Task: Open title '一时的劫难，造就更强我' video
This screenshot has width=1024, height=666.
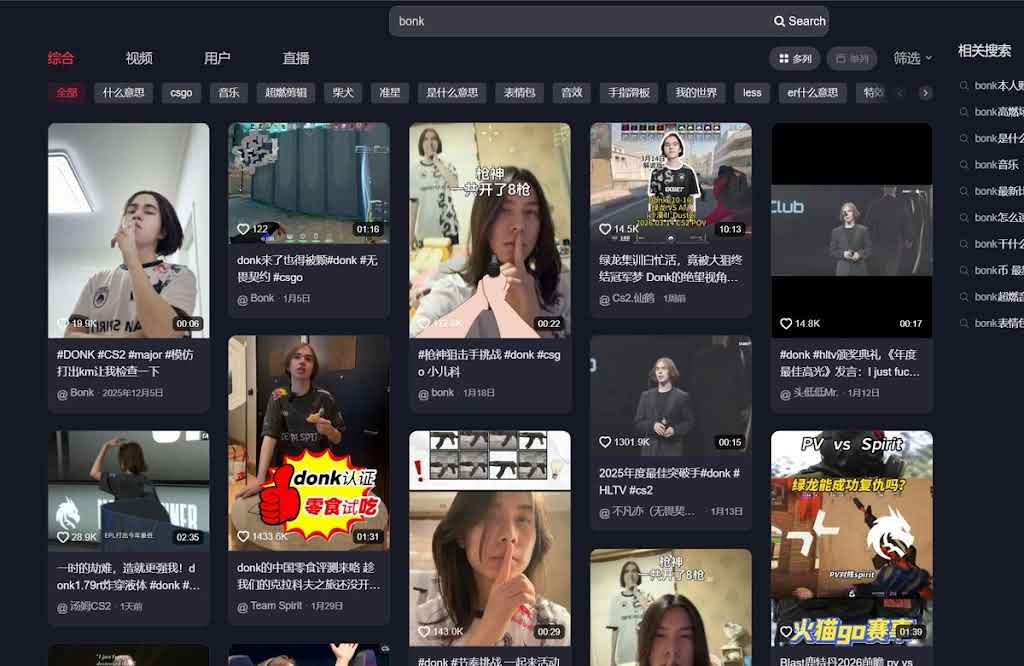Action: tap(128, 577)
